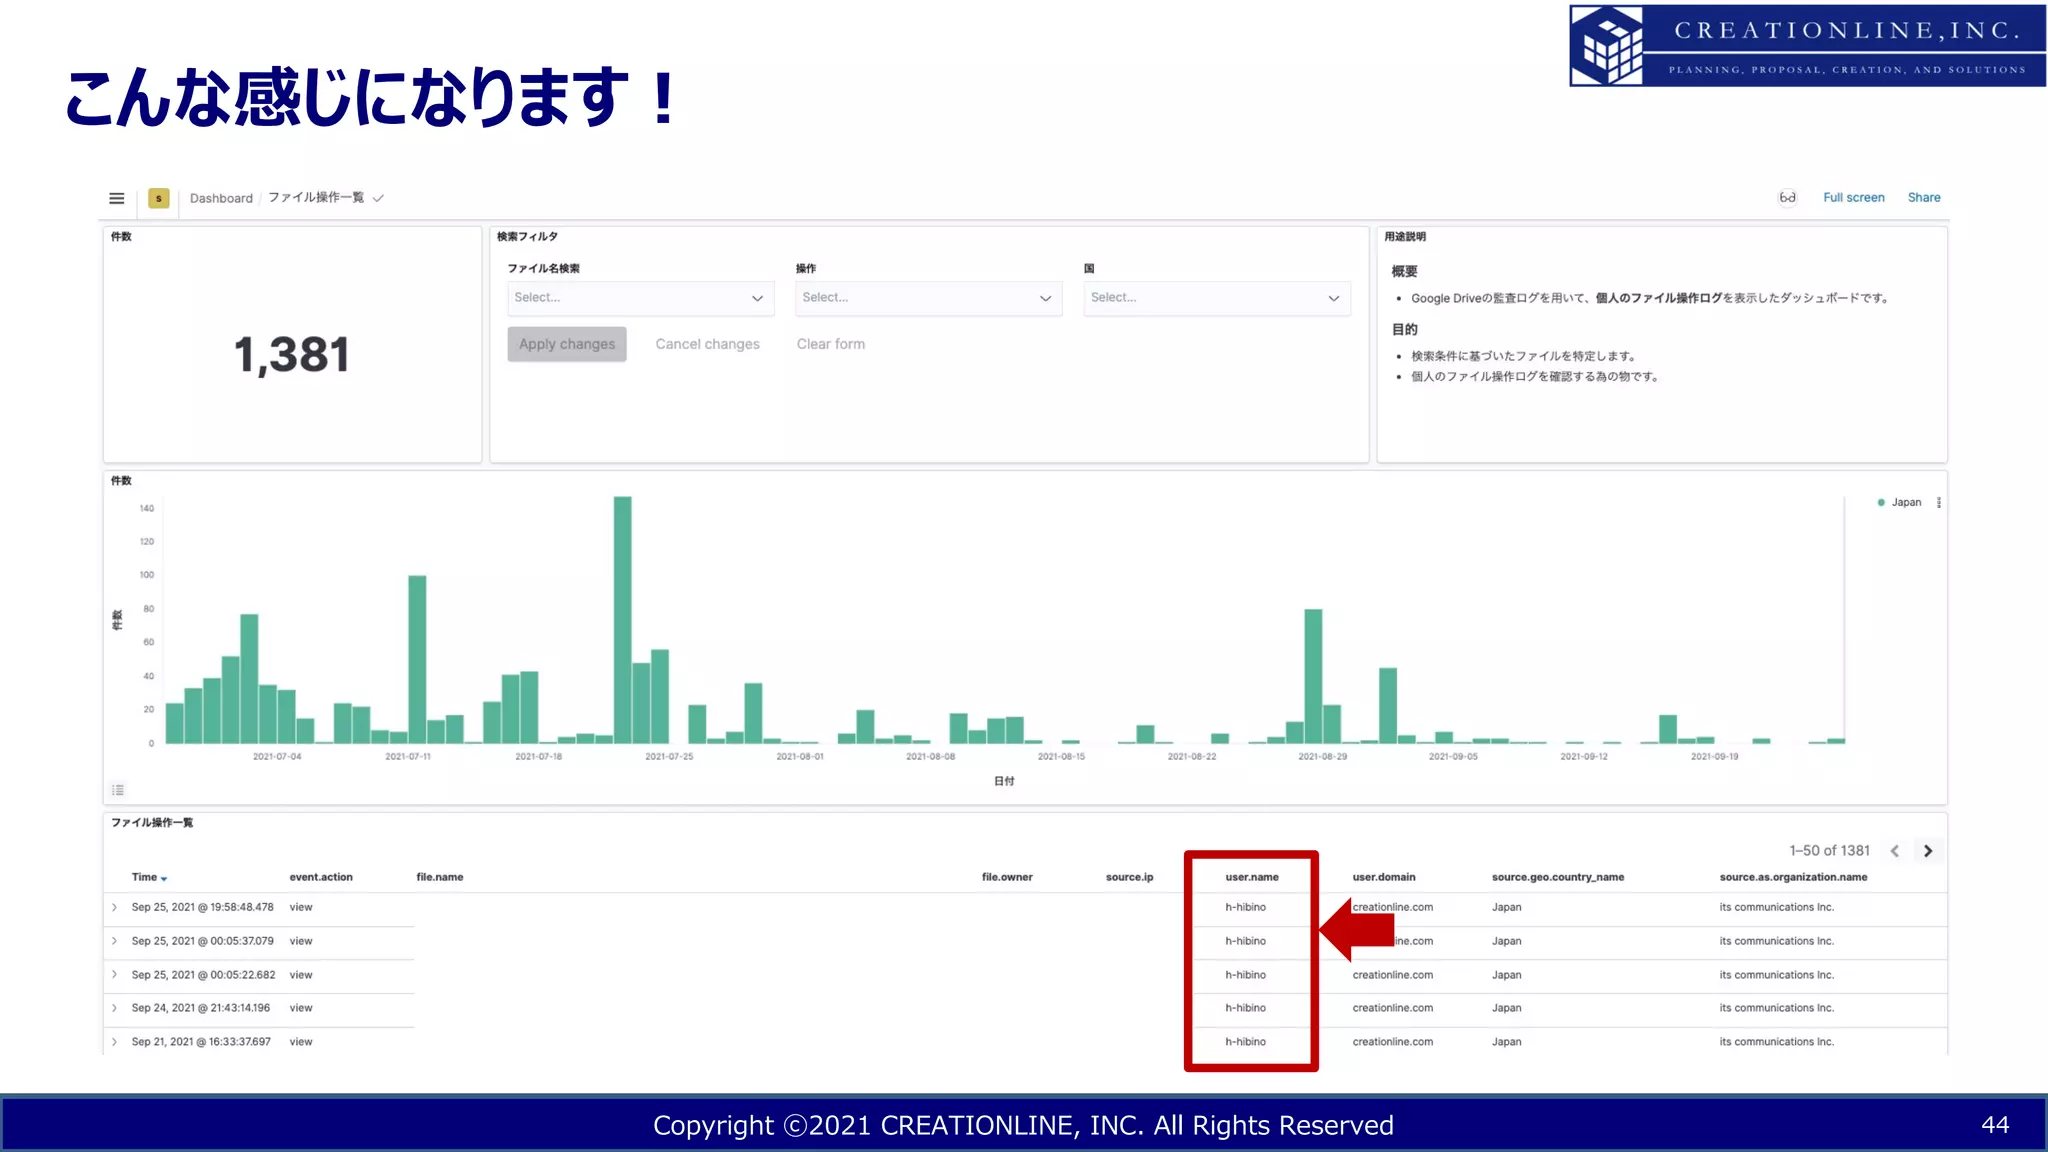Toggle the chart legend list icon

(x=118, y=790)
